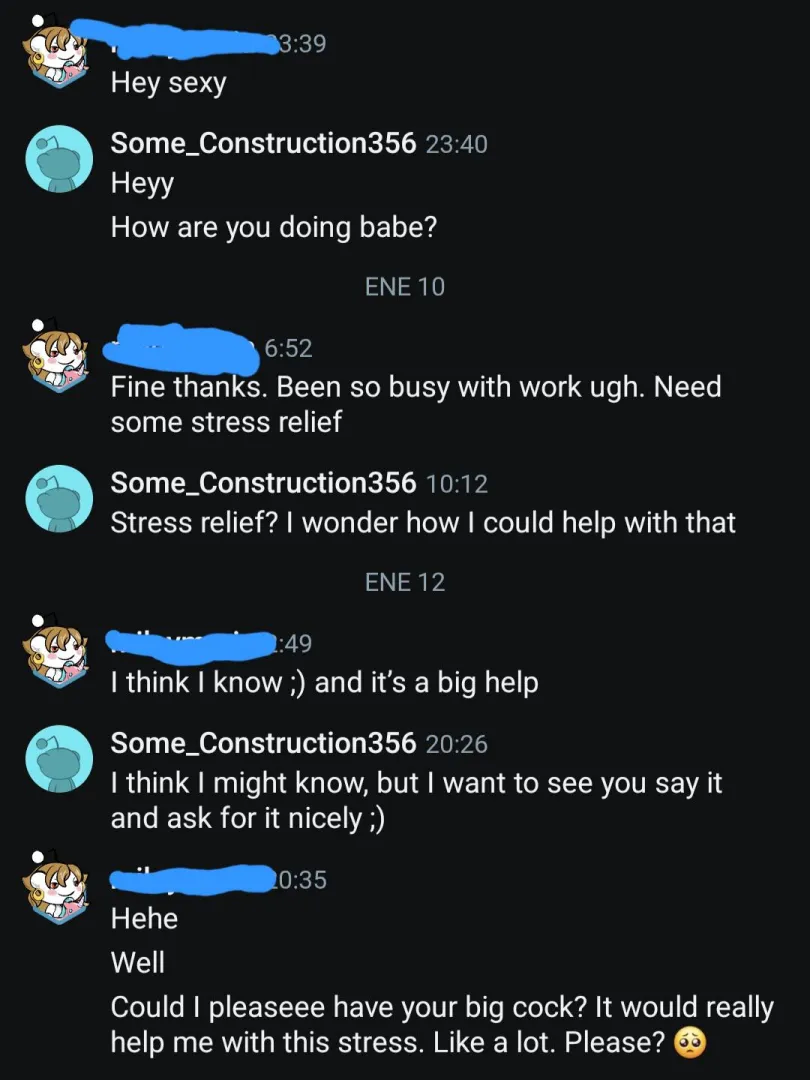Select the 'Hehe' message
Image resolution: width=810 pixels, height=1080 pixels.
(145, 918)
